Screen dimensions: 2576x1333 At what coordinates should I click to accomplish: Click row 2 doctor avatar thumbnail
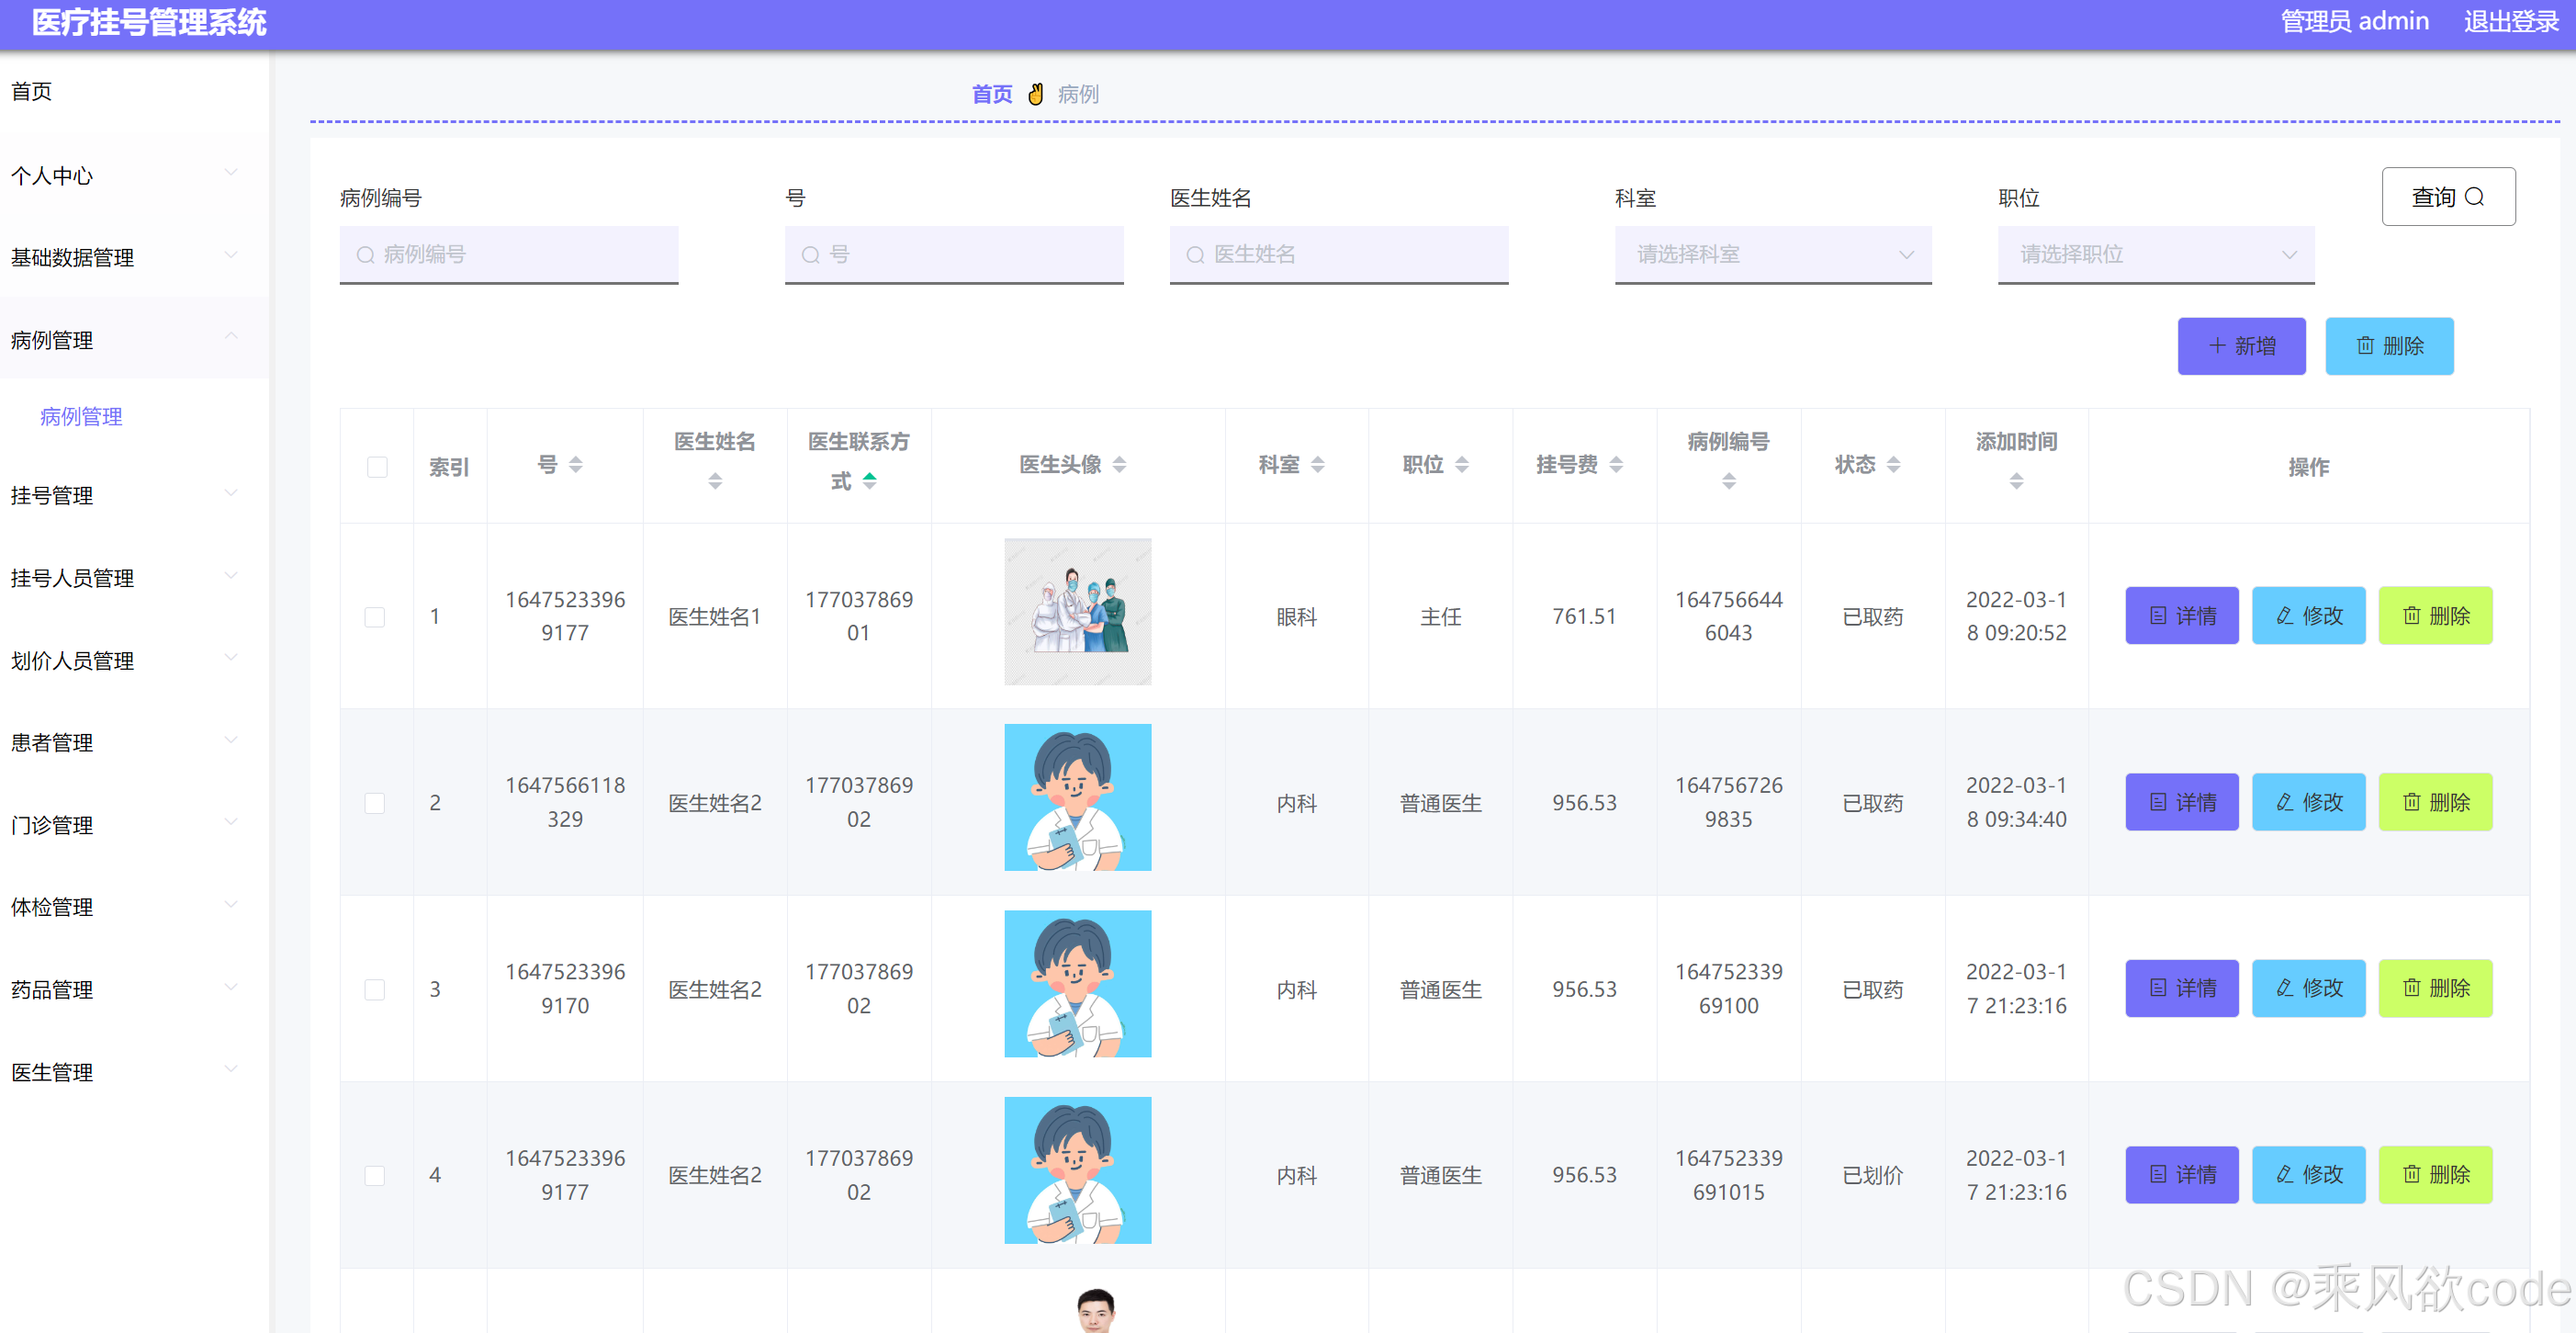pyautogui.click(x=1077, y=798)
